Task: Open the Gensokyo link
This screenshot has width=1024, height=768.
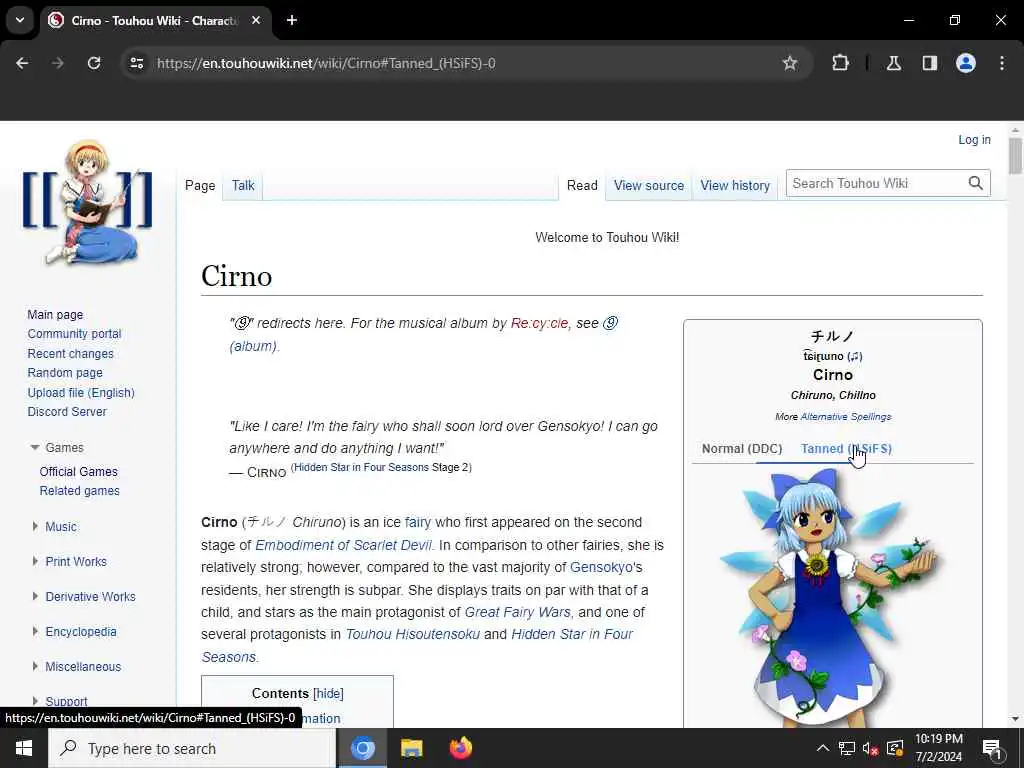Action: click(x=601, y=568)
